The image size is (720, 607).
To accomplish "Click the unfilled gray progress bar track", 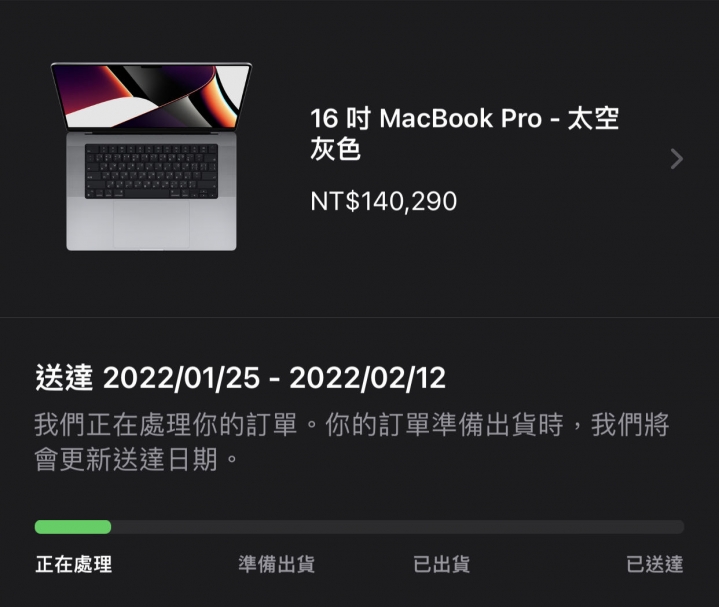I will tap(397, 527).
